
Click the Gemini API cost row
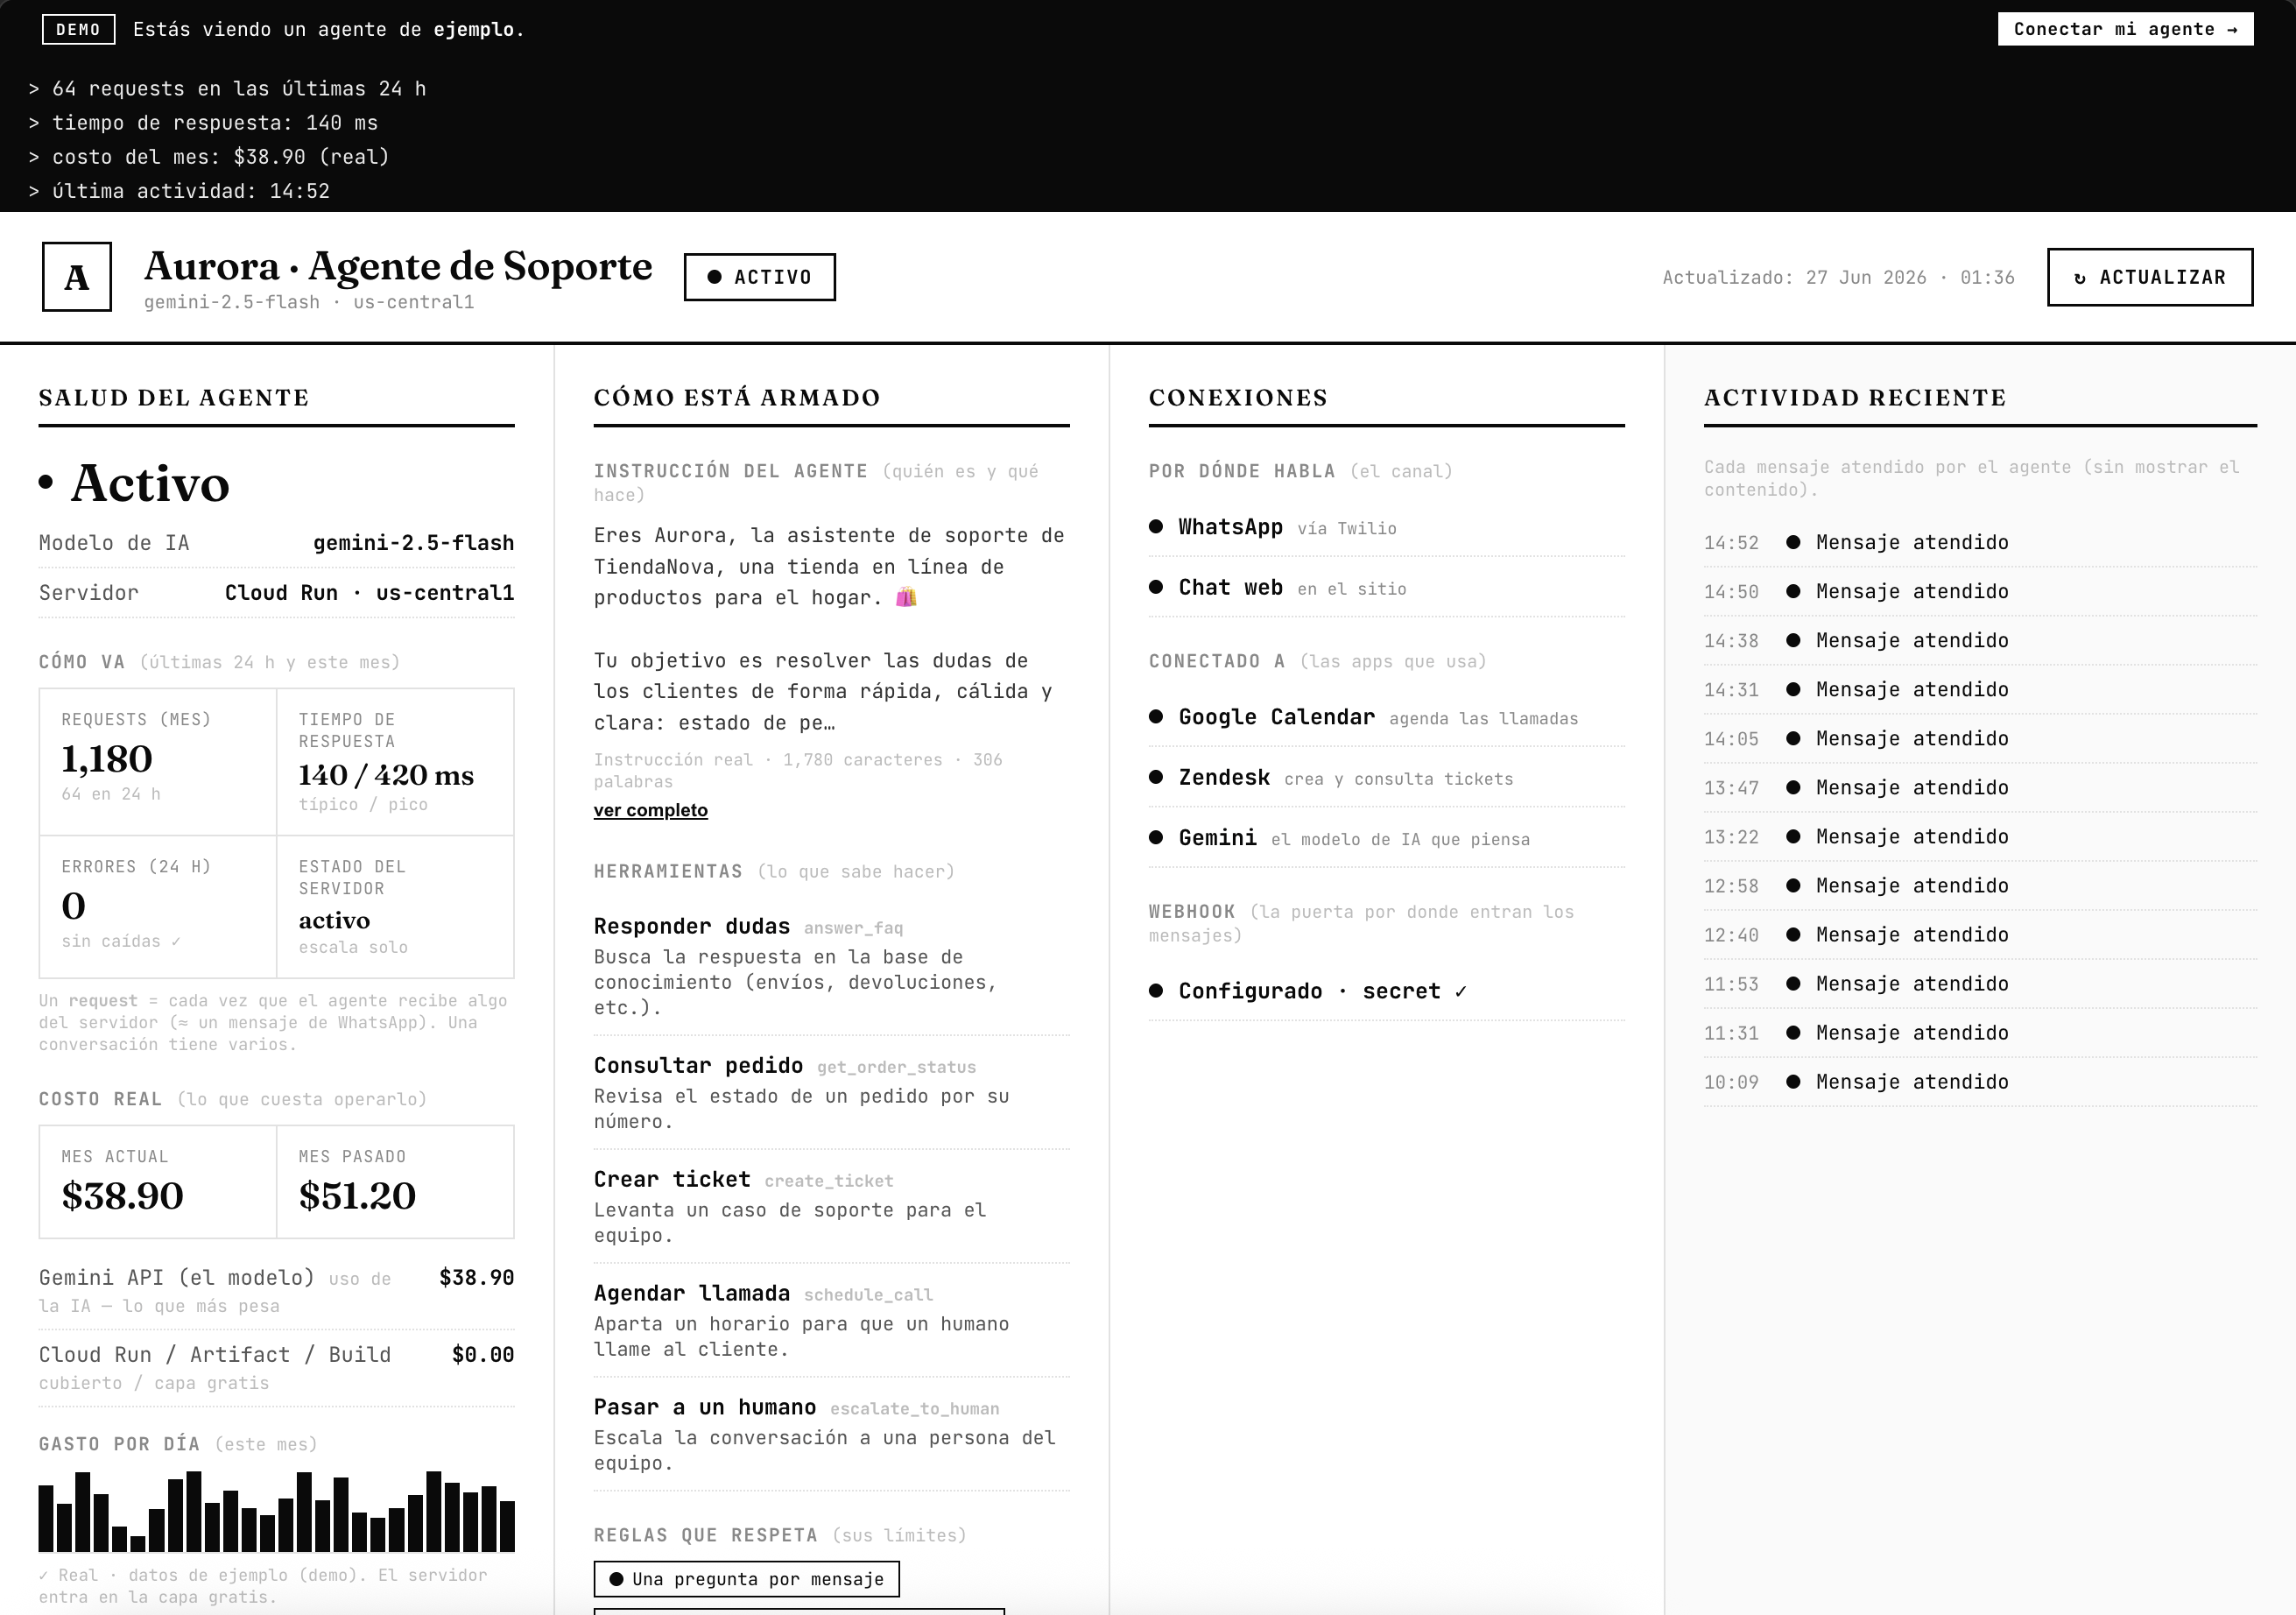click(x=276, y=1291)
